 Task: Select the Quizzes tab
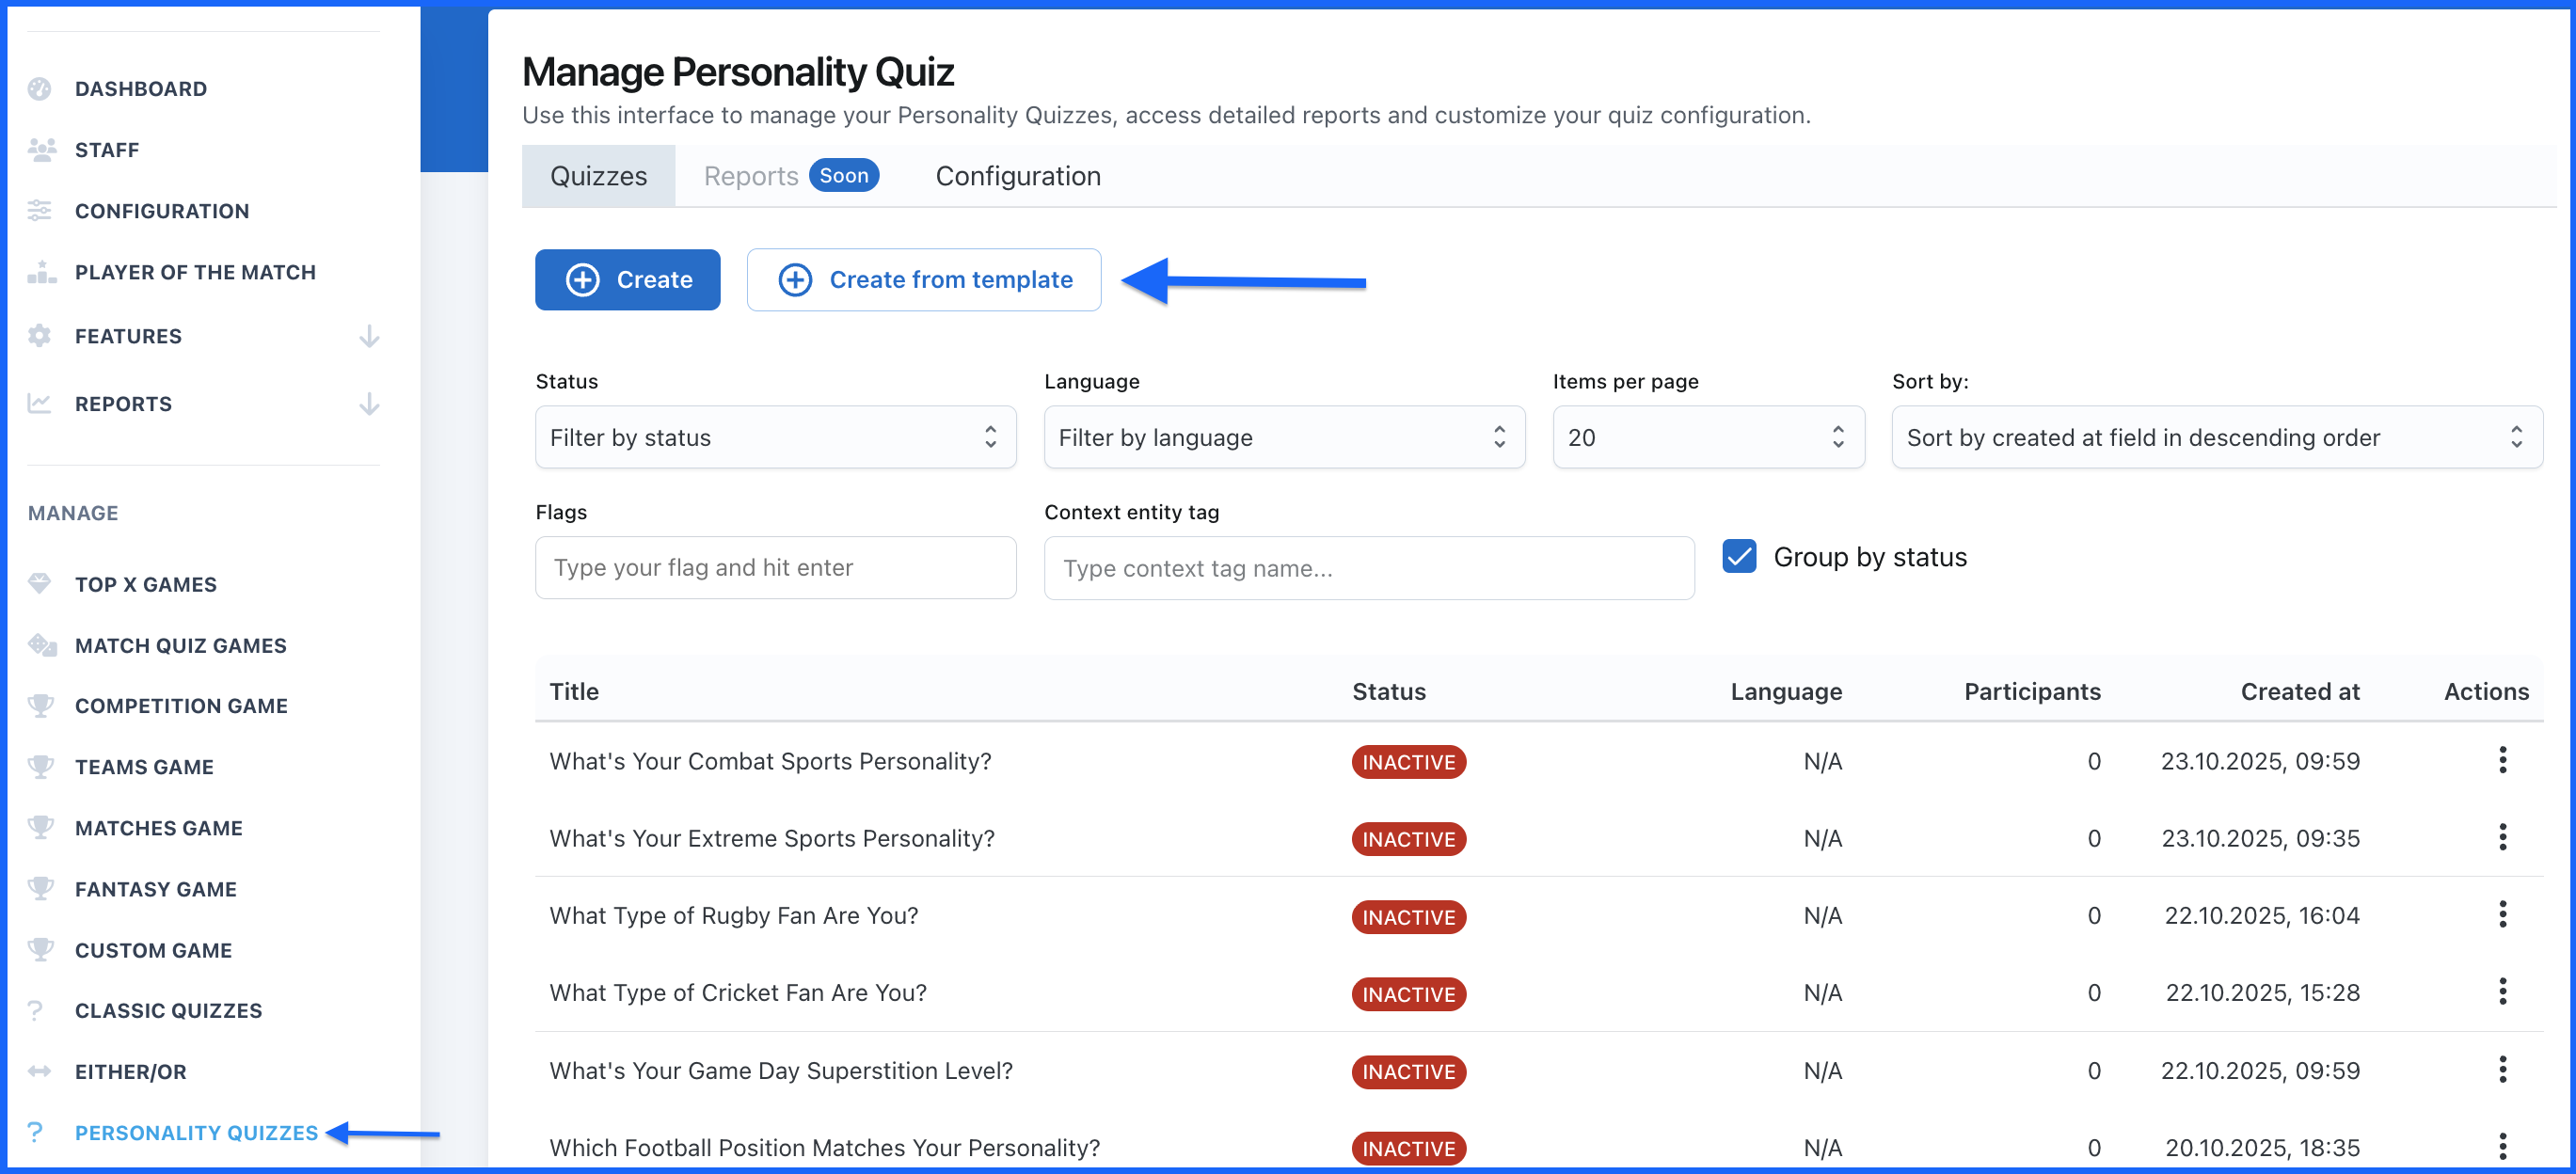pos(598,176)
